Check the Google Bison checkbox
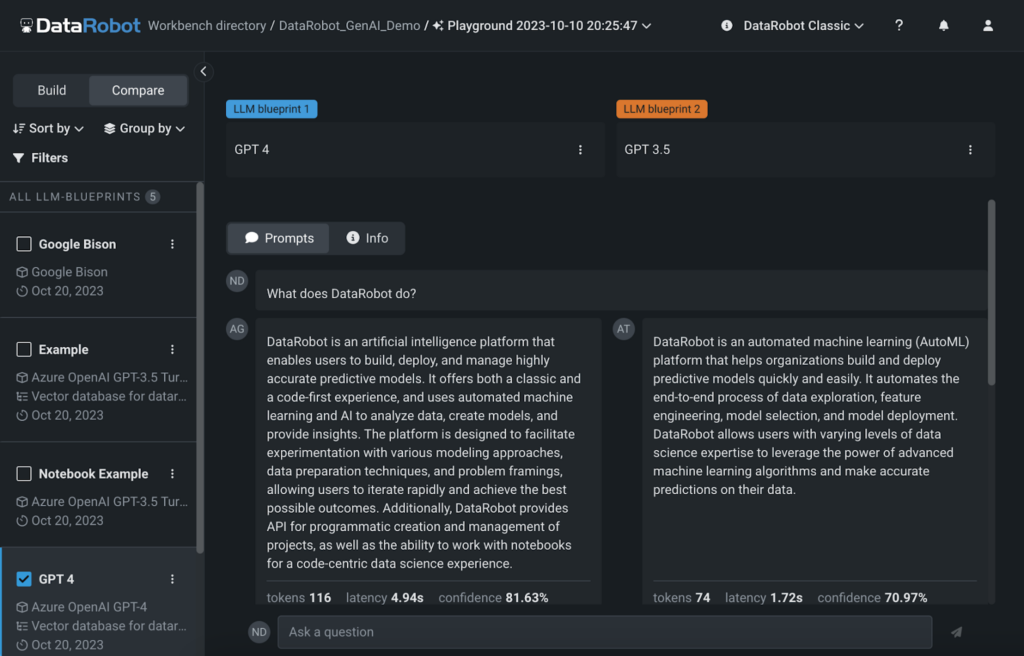The image size is (1024, 656). (24, 244)
